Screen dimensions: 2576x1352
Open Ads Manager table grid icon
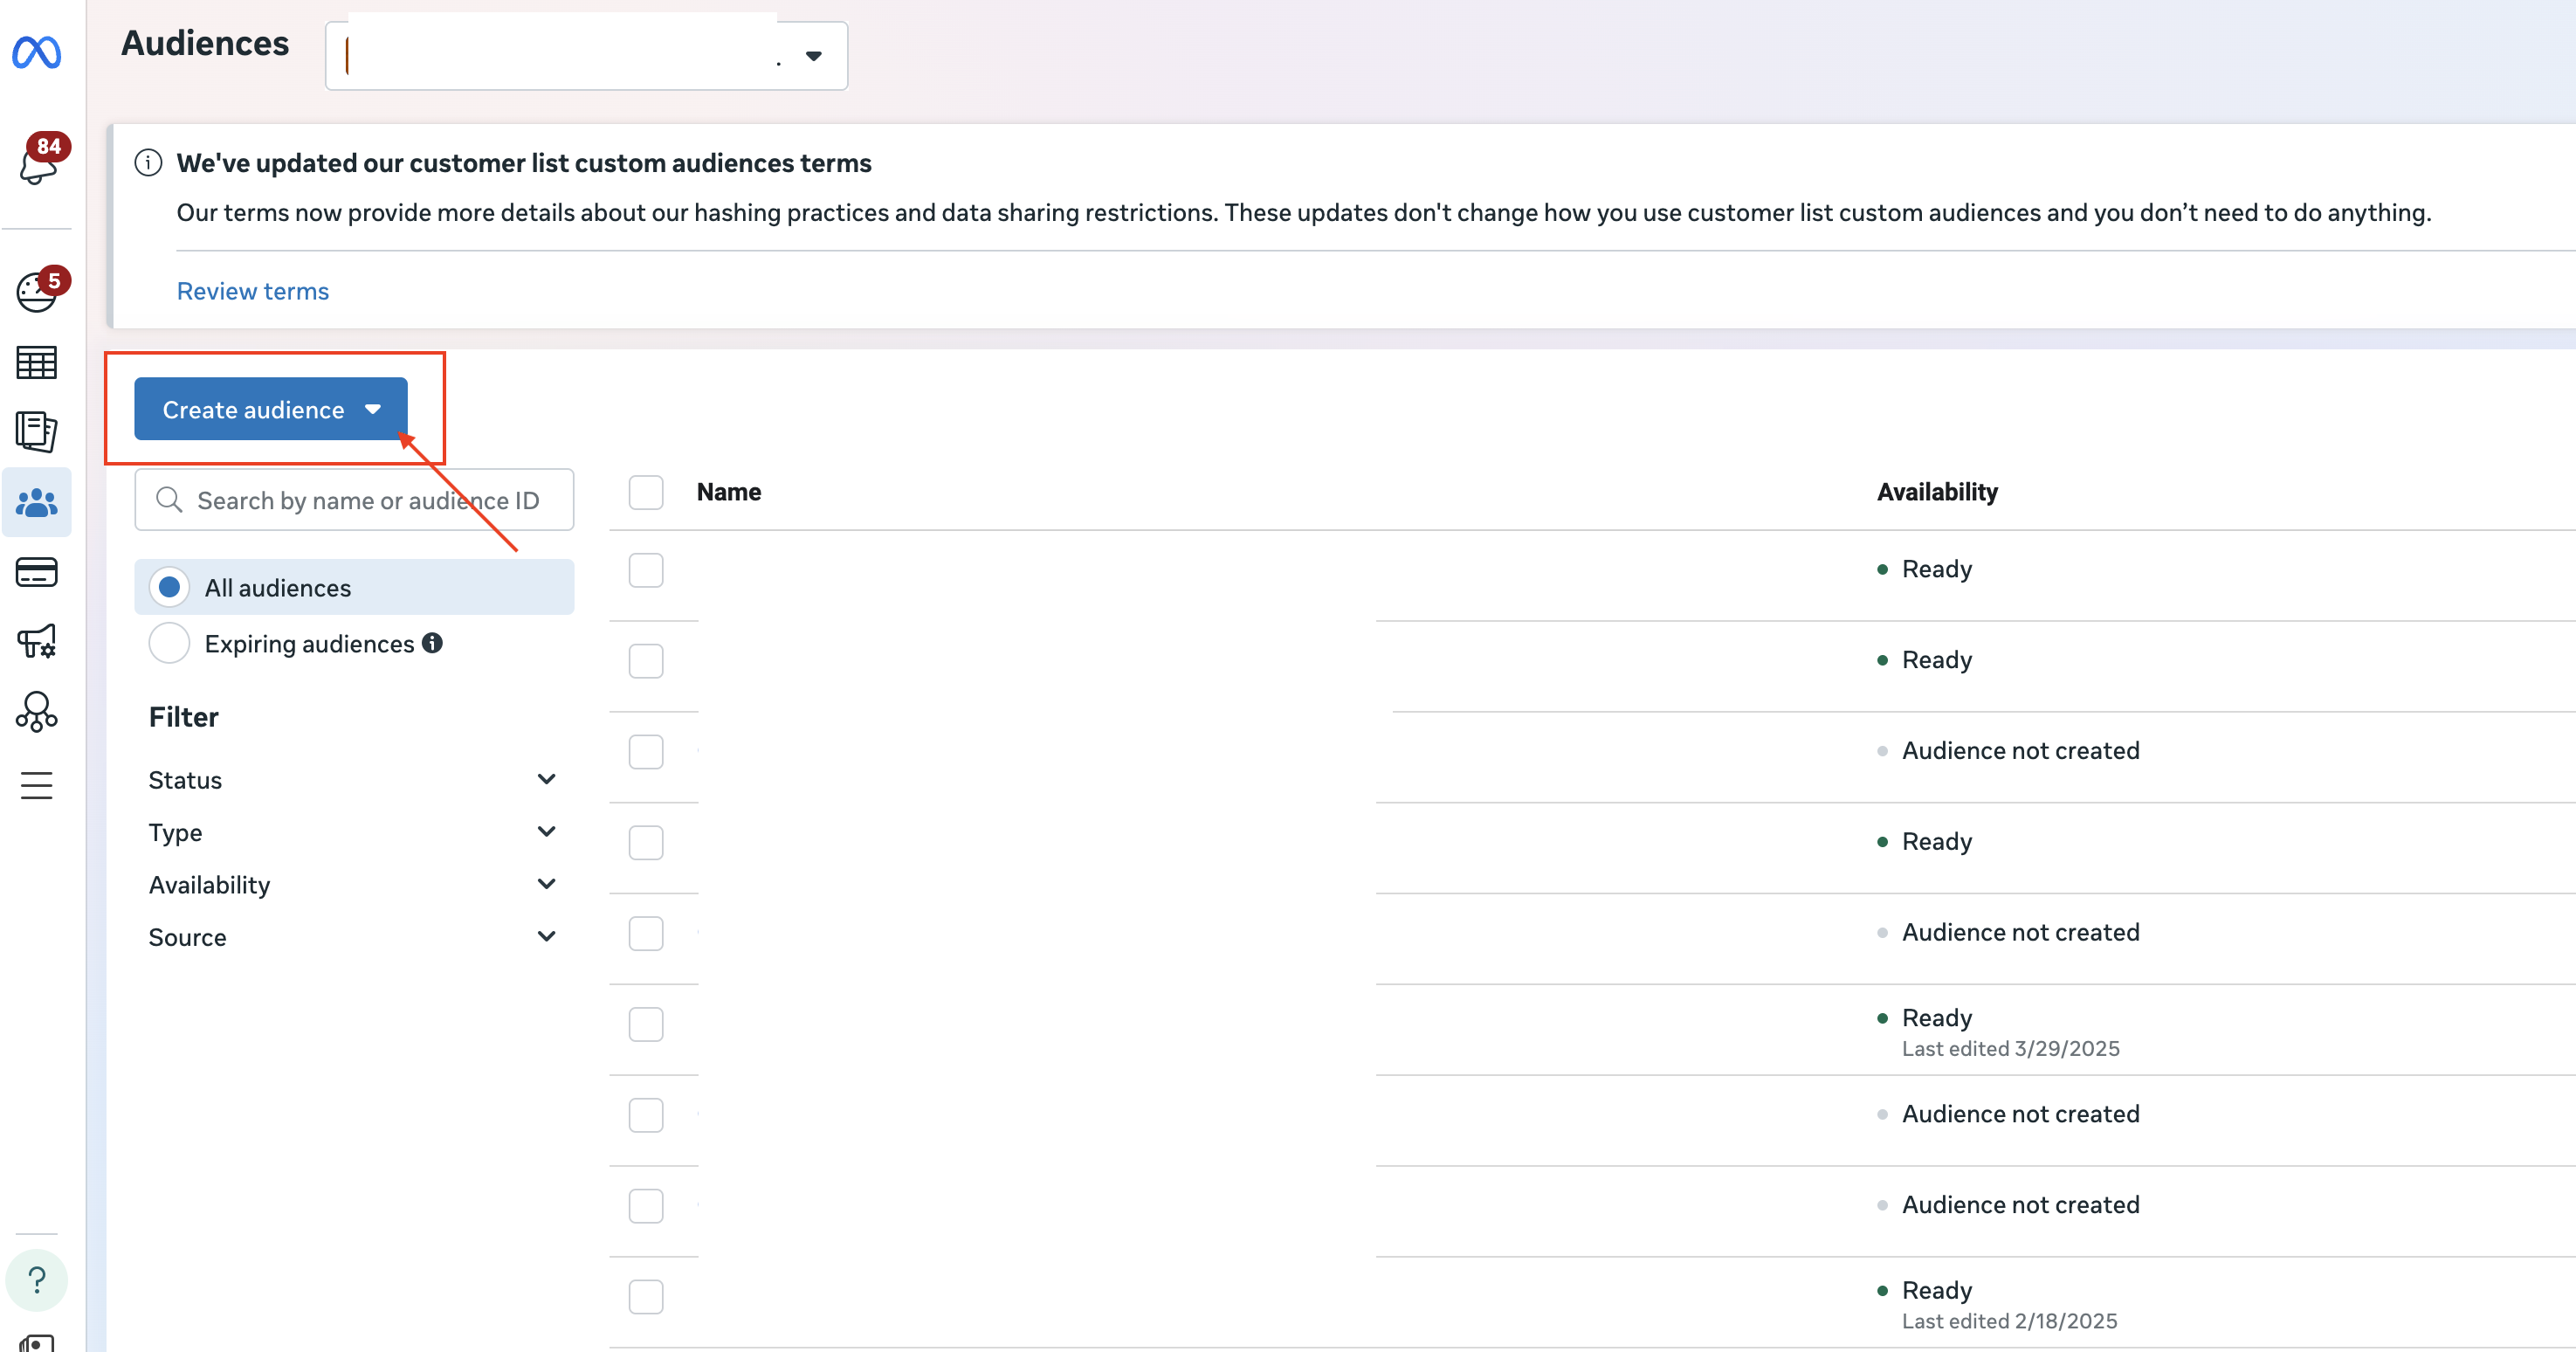point(37,363)
